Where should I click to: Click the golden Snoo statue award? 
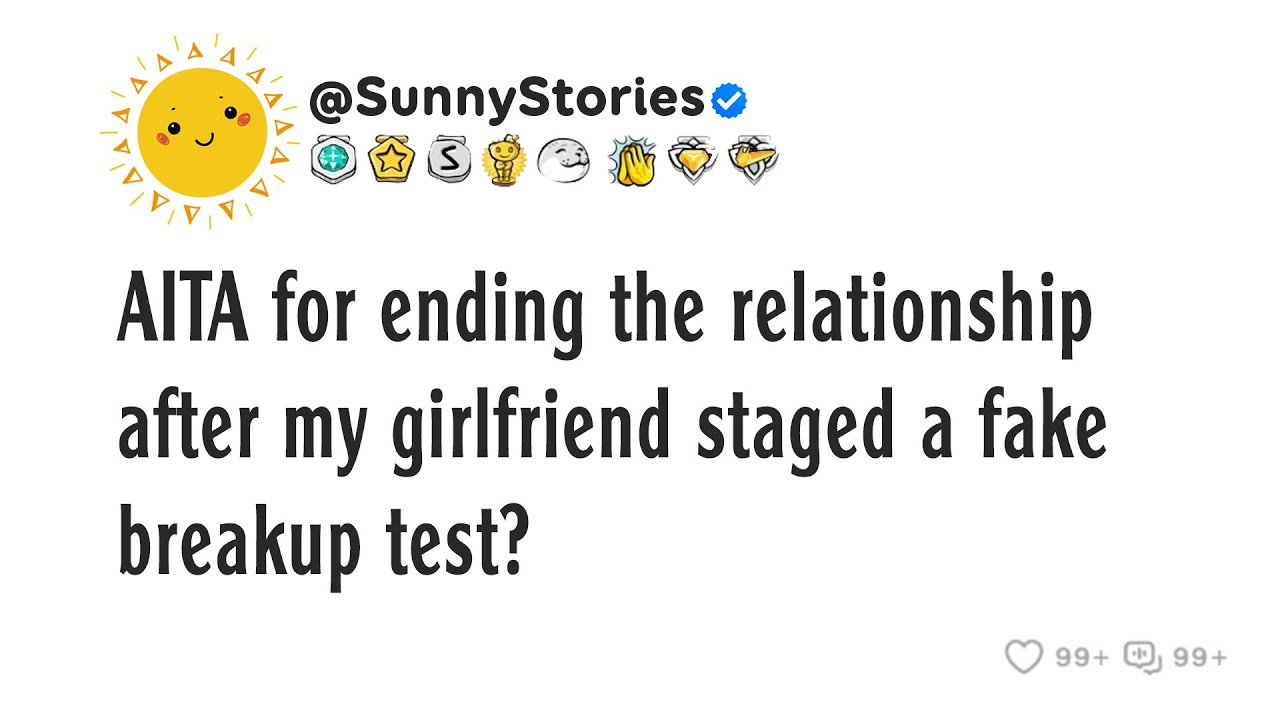coord(503,161)
